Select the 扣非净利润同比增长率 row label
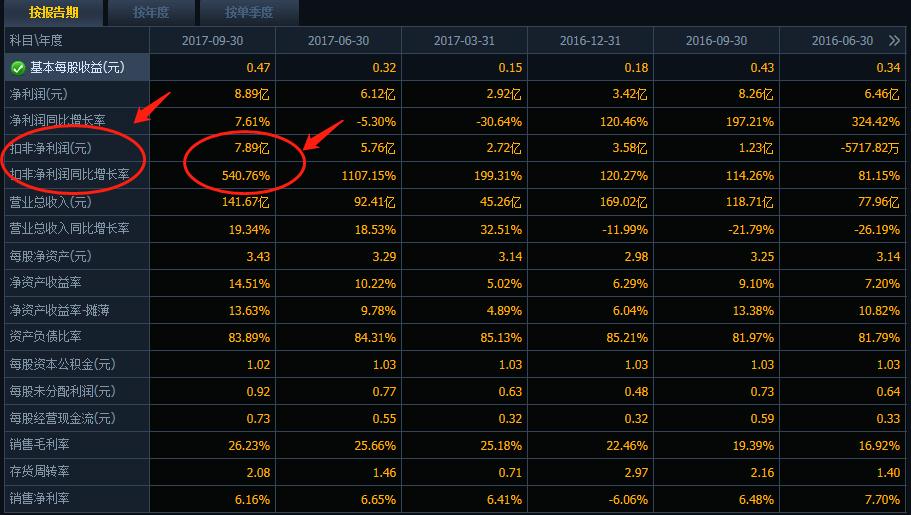 70,174
